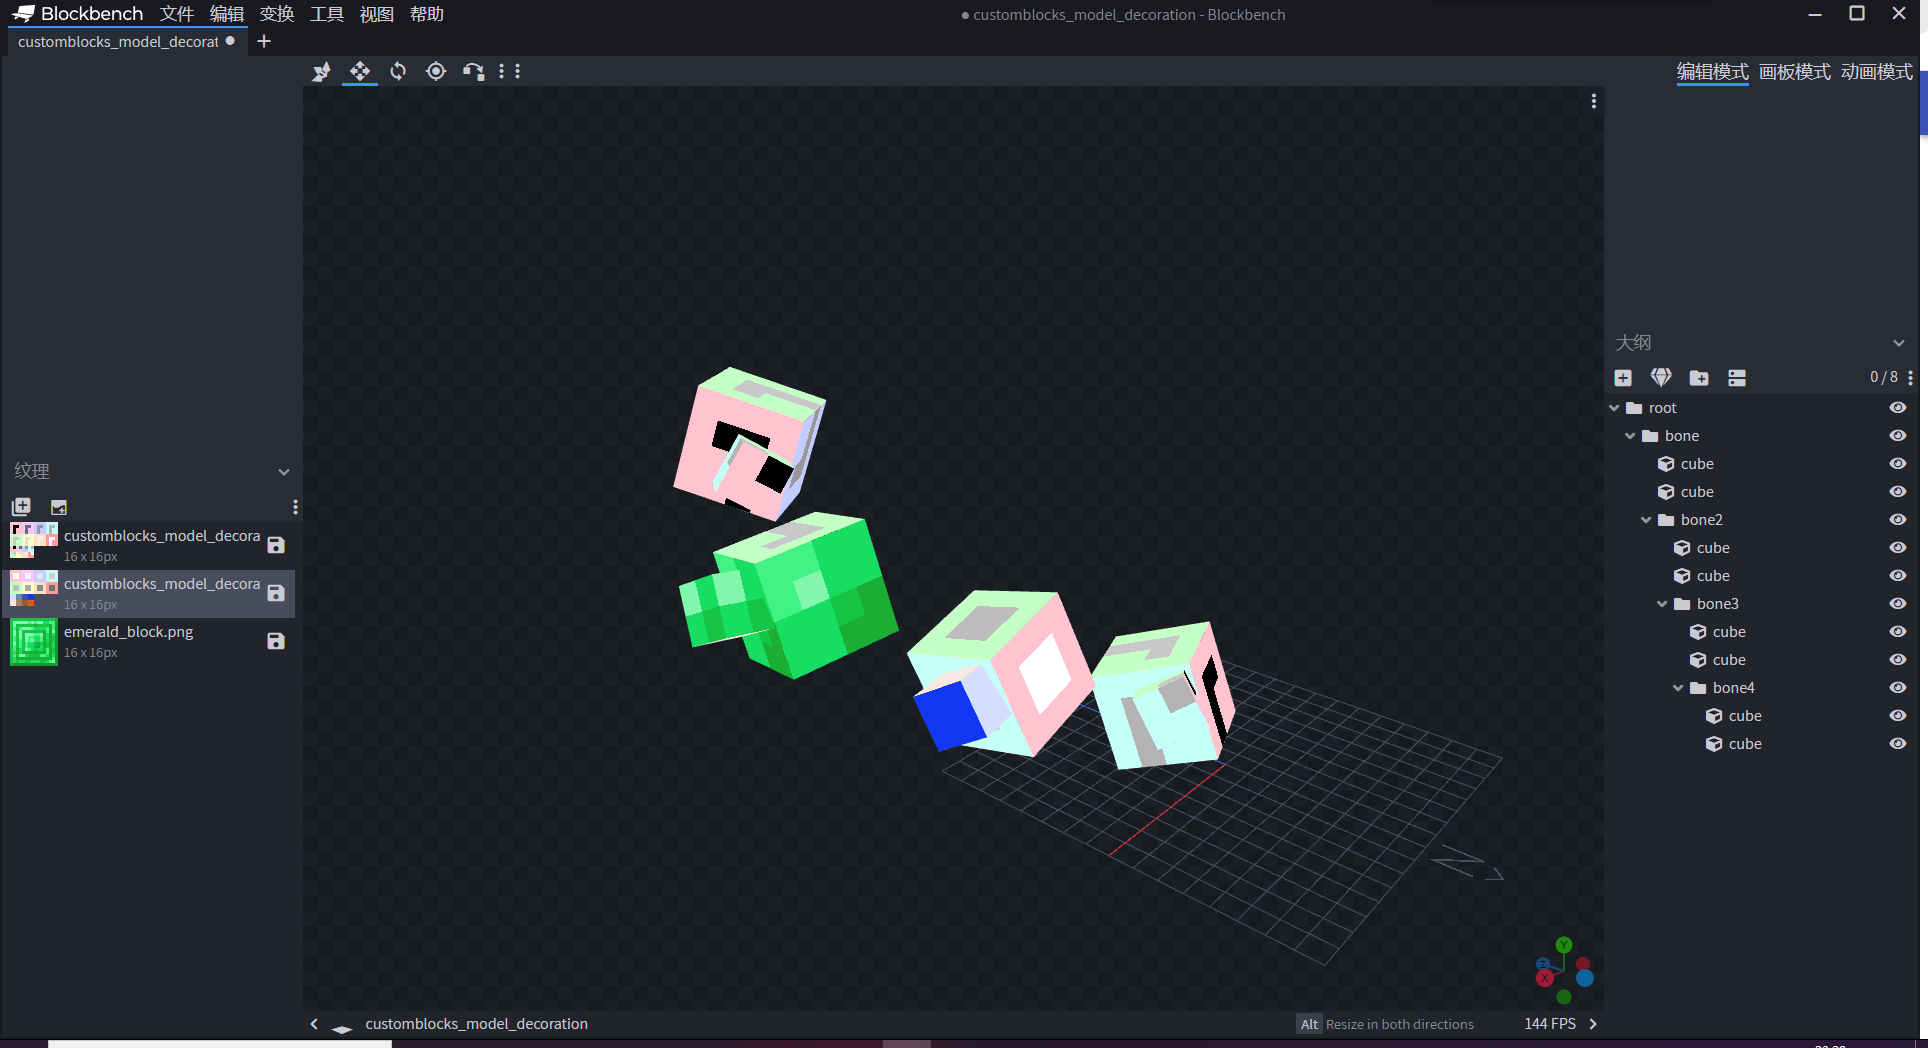The width and height of the screenshot is (1928, 1048).
Task: Switch to 动画模式 animate mode
Action: tap(1876, 72)
